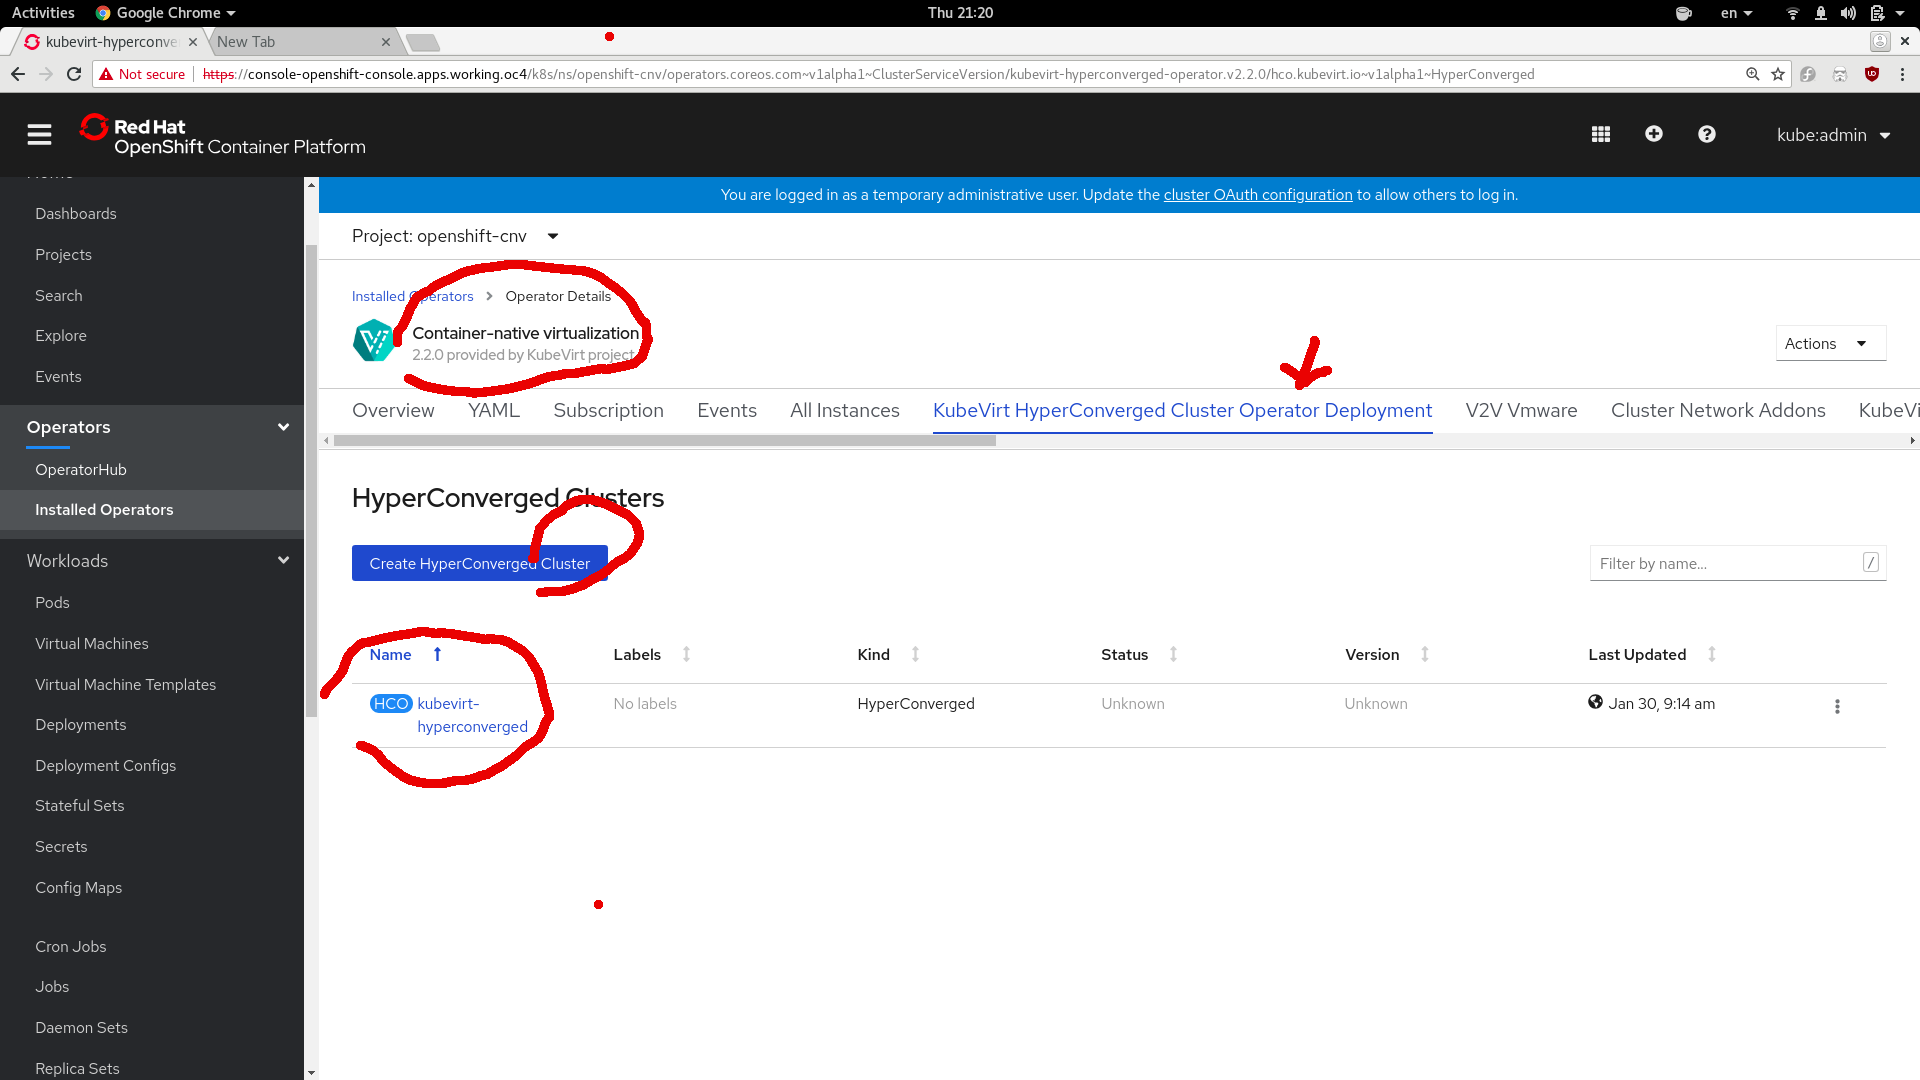Reload the page with browser refresh icon
The image size is (1920, 1080).
click(x=74, y=74)
